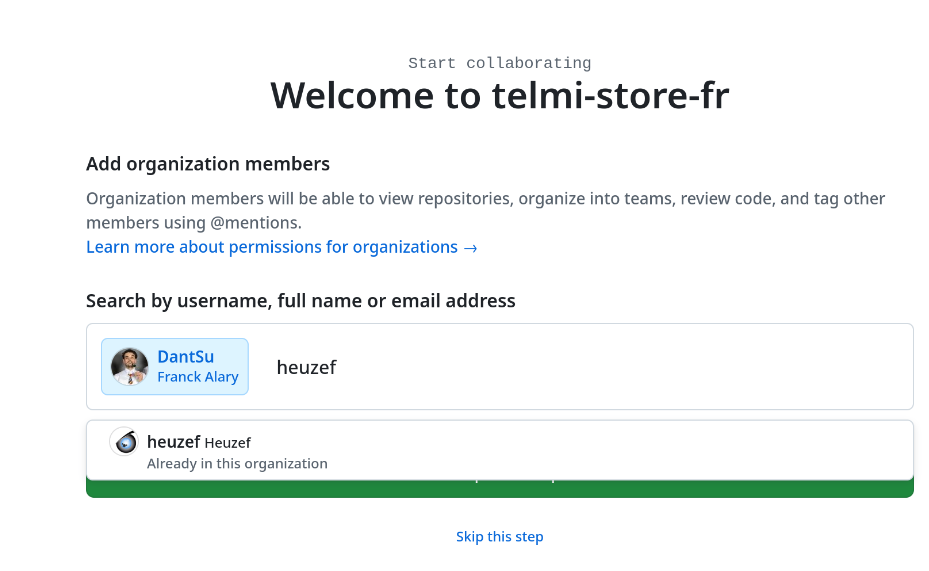Click the typed text "heuzef" in the search field

point(306,367)
